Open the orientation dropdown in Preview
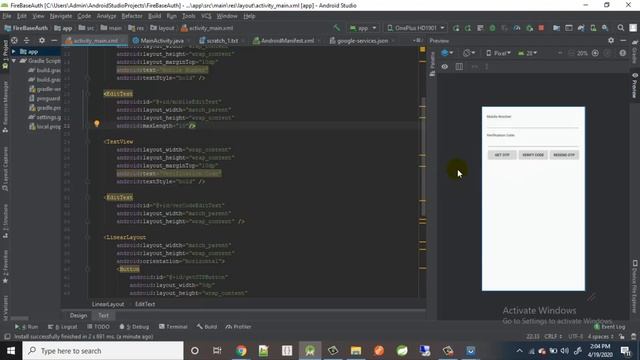Viewport: 640px width, 360px height. click(469, 53)
